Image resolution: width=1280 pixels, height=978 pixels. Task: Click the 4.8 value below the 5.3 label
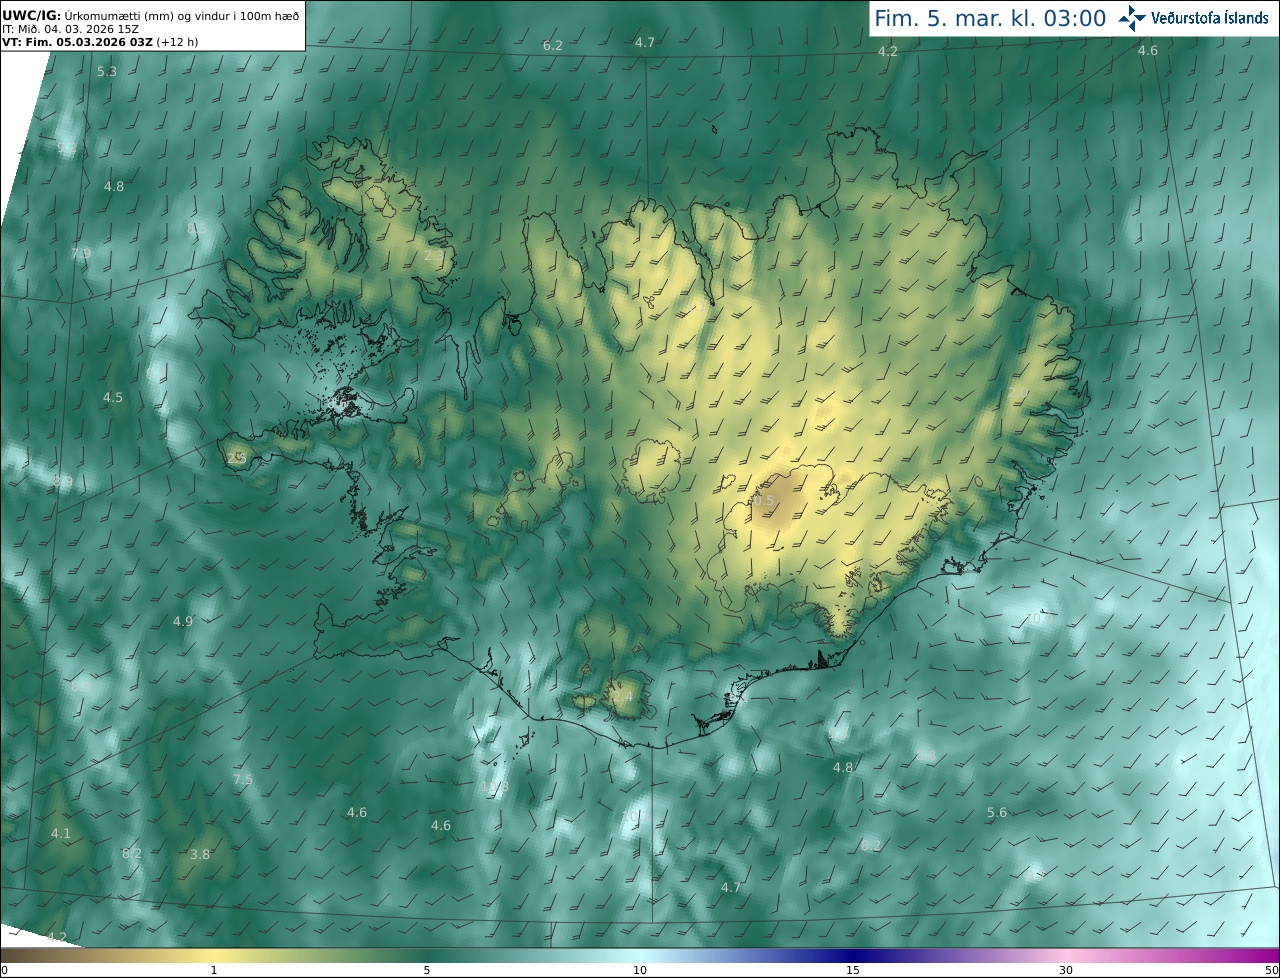pos(114,187)
